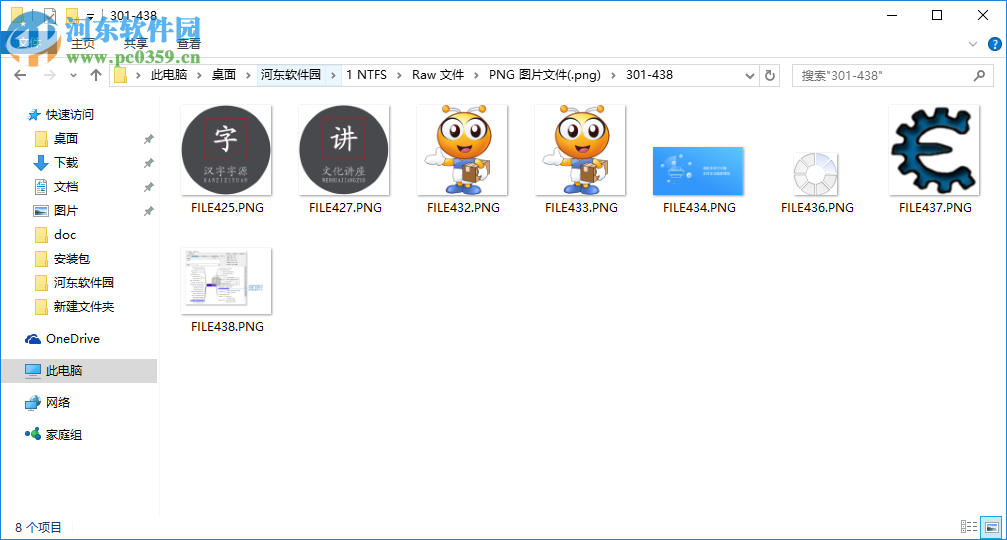Click the pin icon beside 图片
1007x540 pixels.
pyautogui.click(x=148, y=211)
